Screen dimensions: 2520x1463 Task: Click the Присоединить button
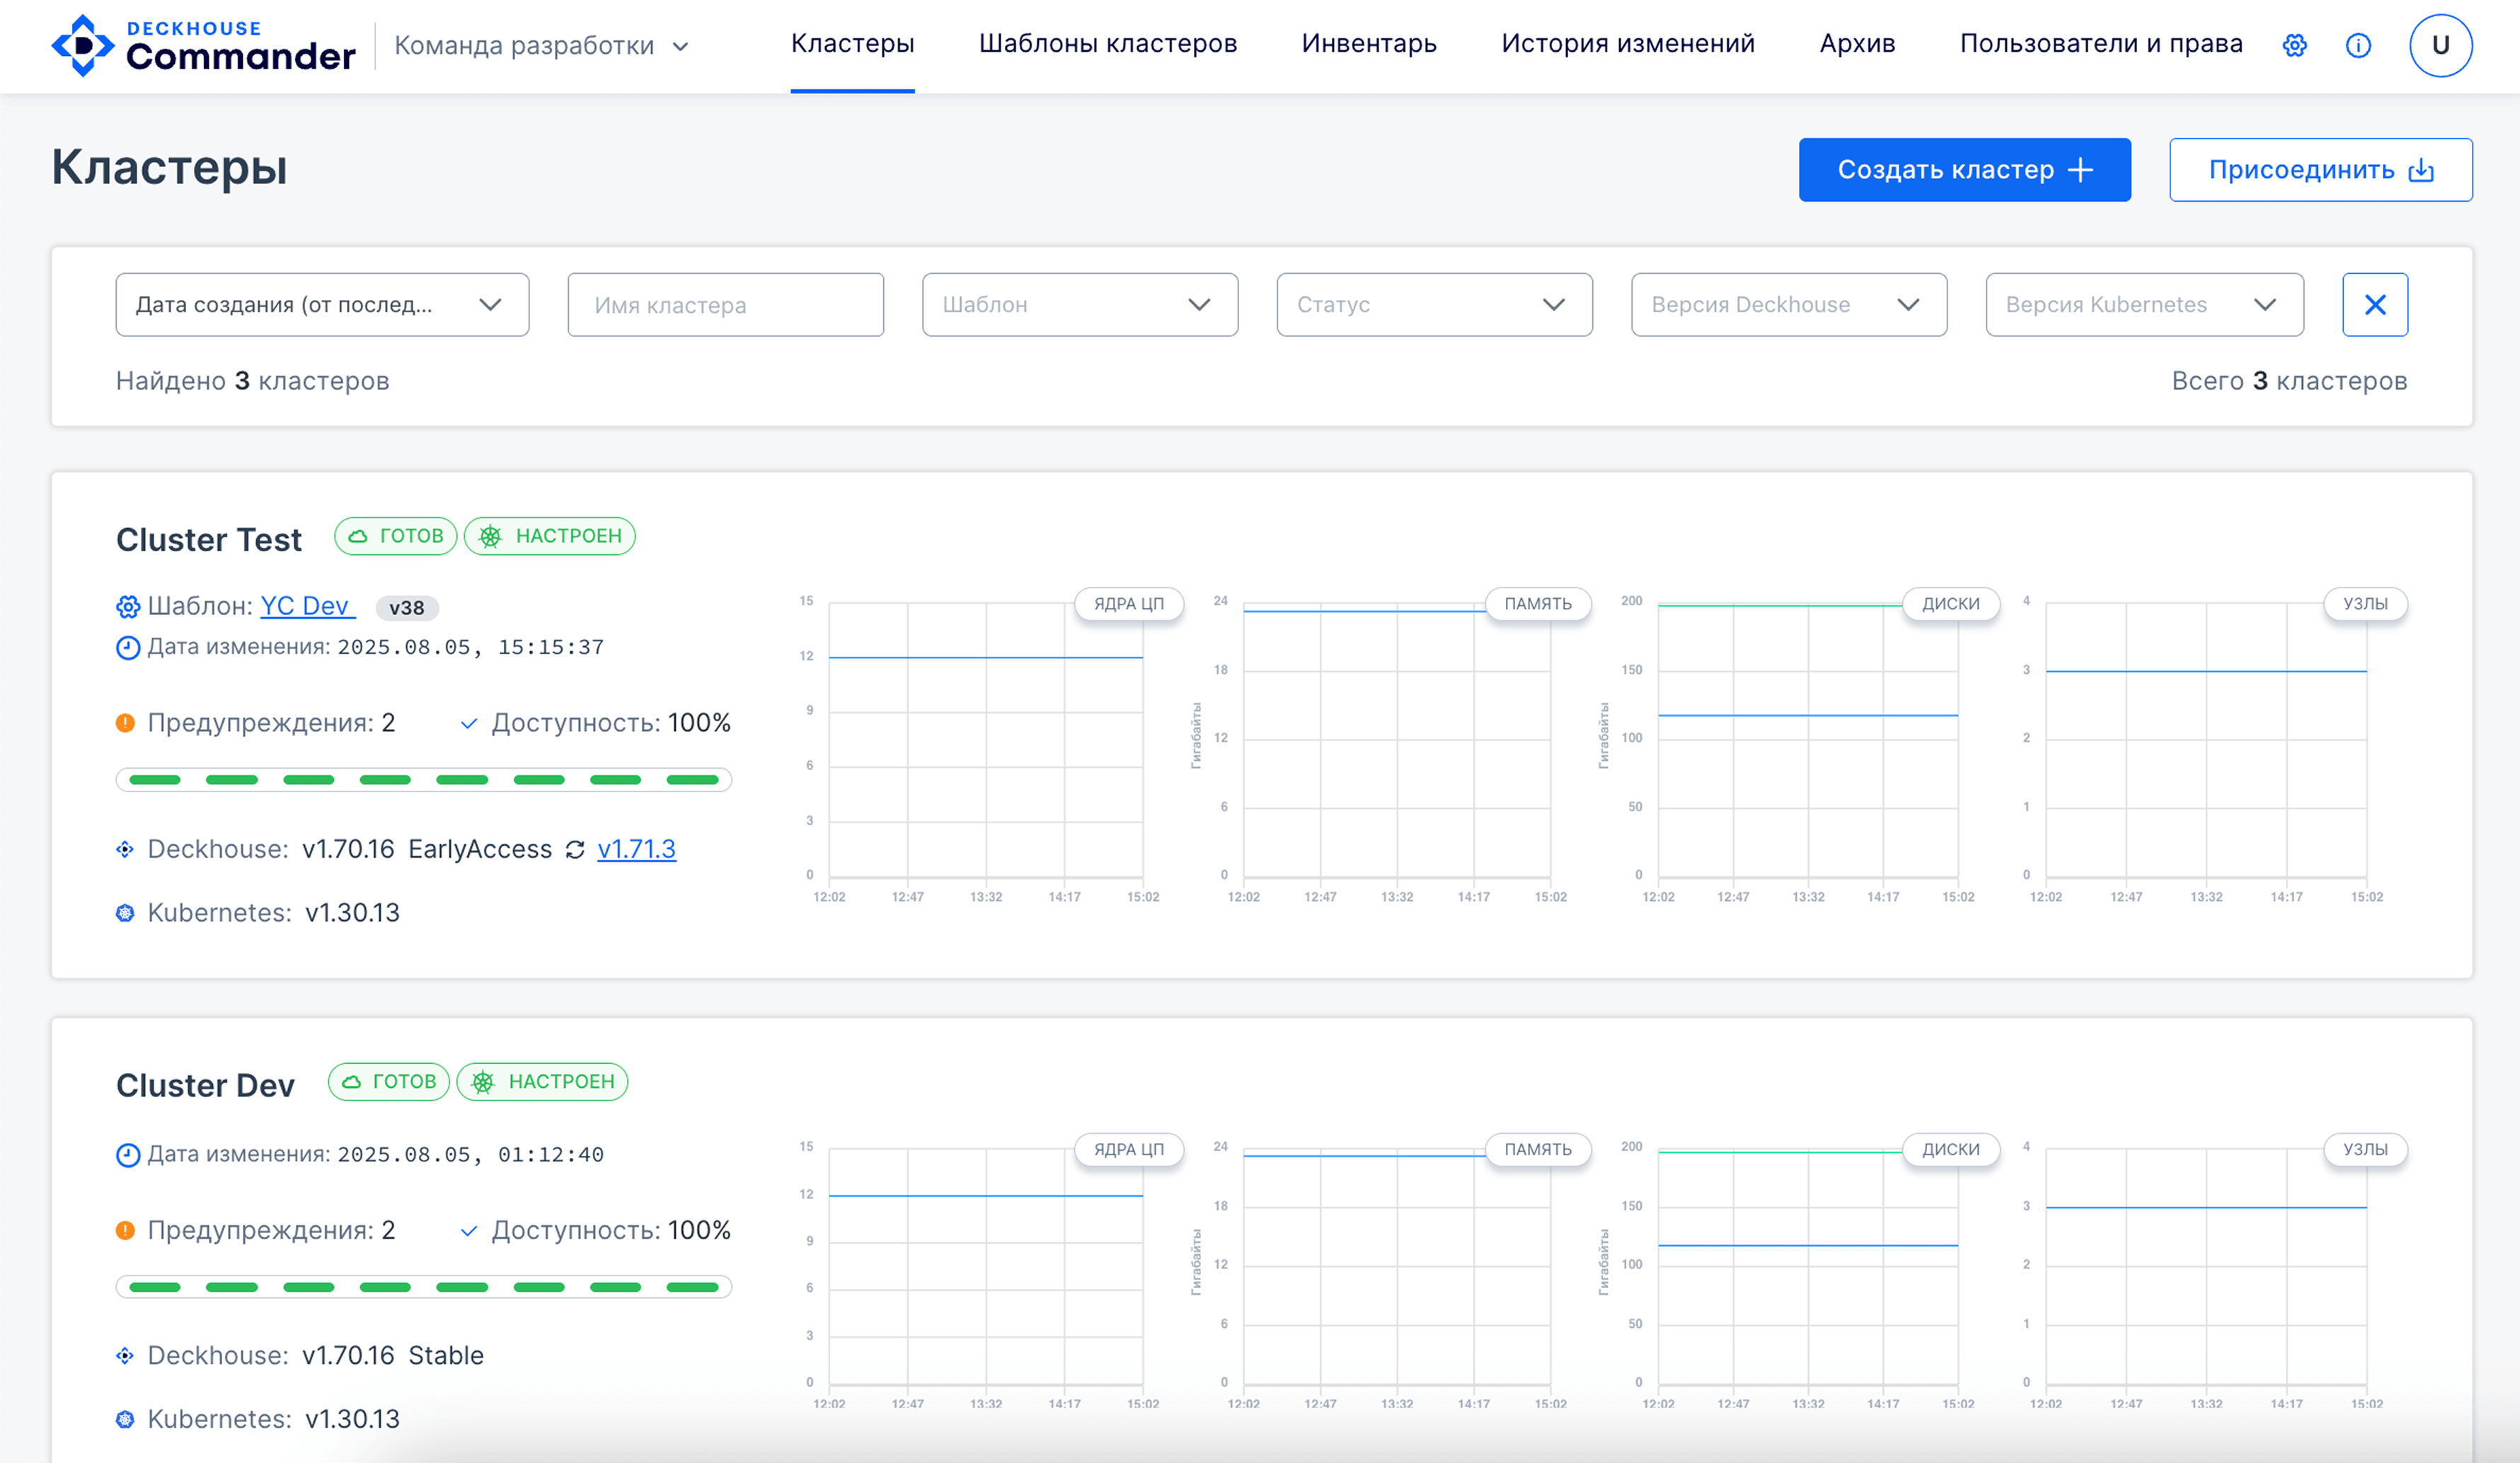pos(2320,170)
